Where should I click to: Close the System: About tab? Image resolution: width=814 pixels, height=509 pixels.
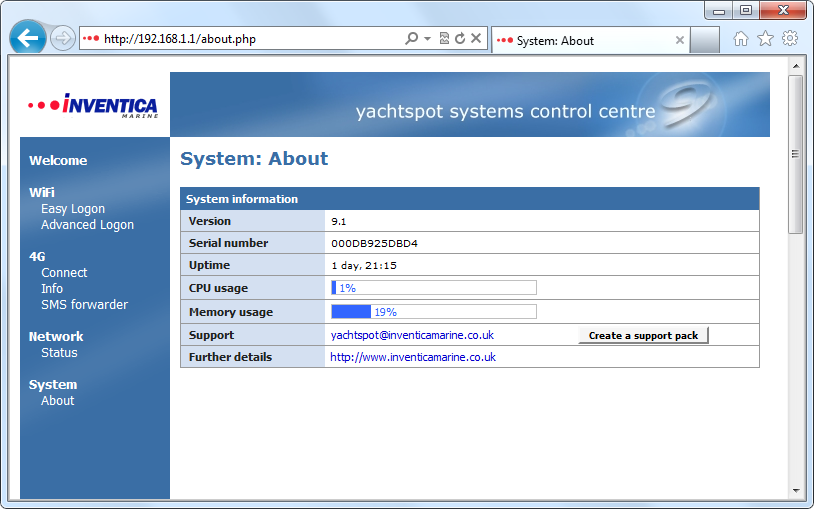tap(680, 40)
